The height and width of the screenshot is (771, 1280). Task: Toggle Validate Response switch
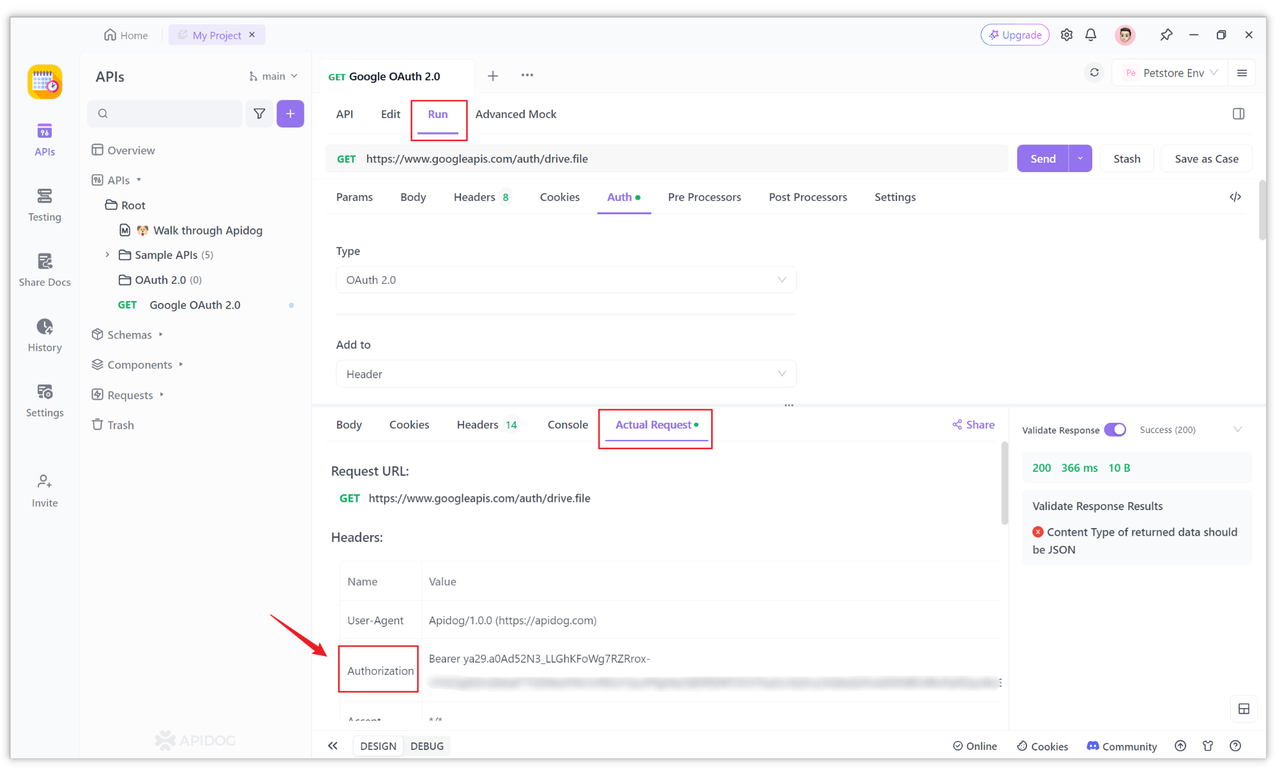tap(1115, 430)
